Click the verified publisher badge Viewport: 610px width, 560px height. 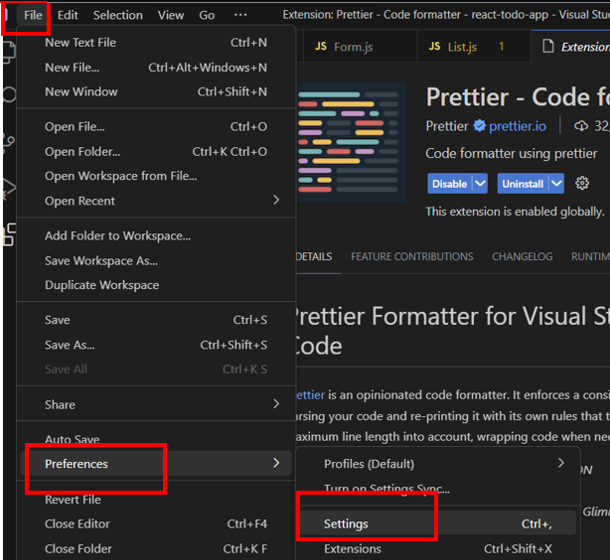[479, 126]
